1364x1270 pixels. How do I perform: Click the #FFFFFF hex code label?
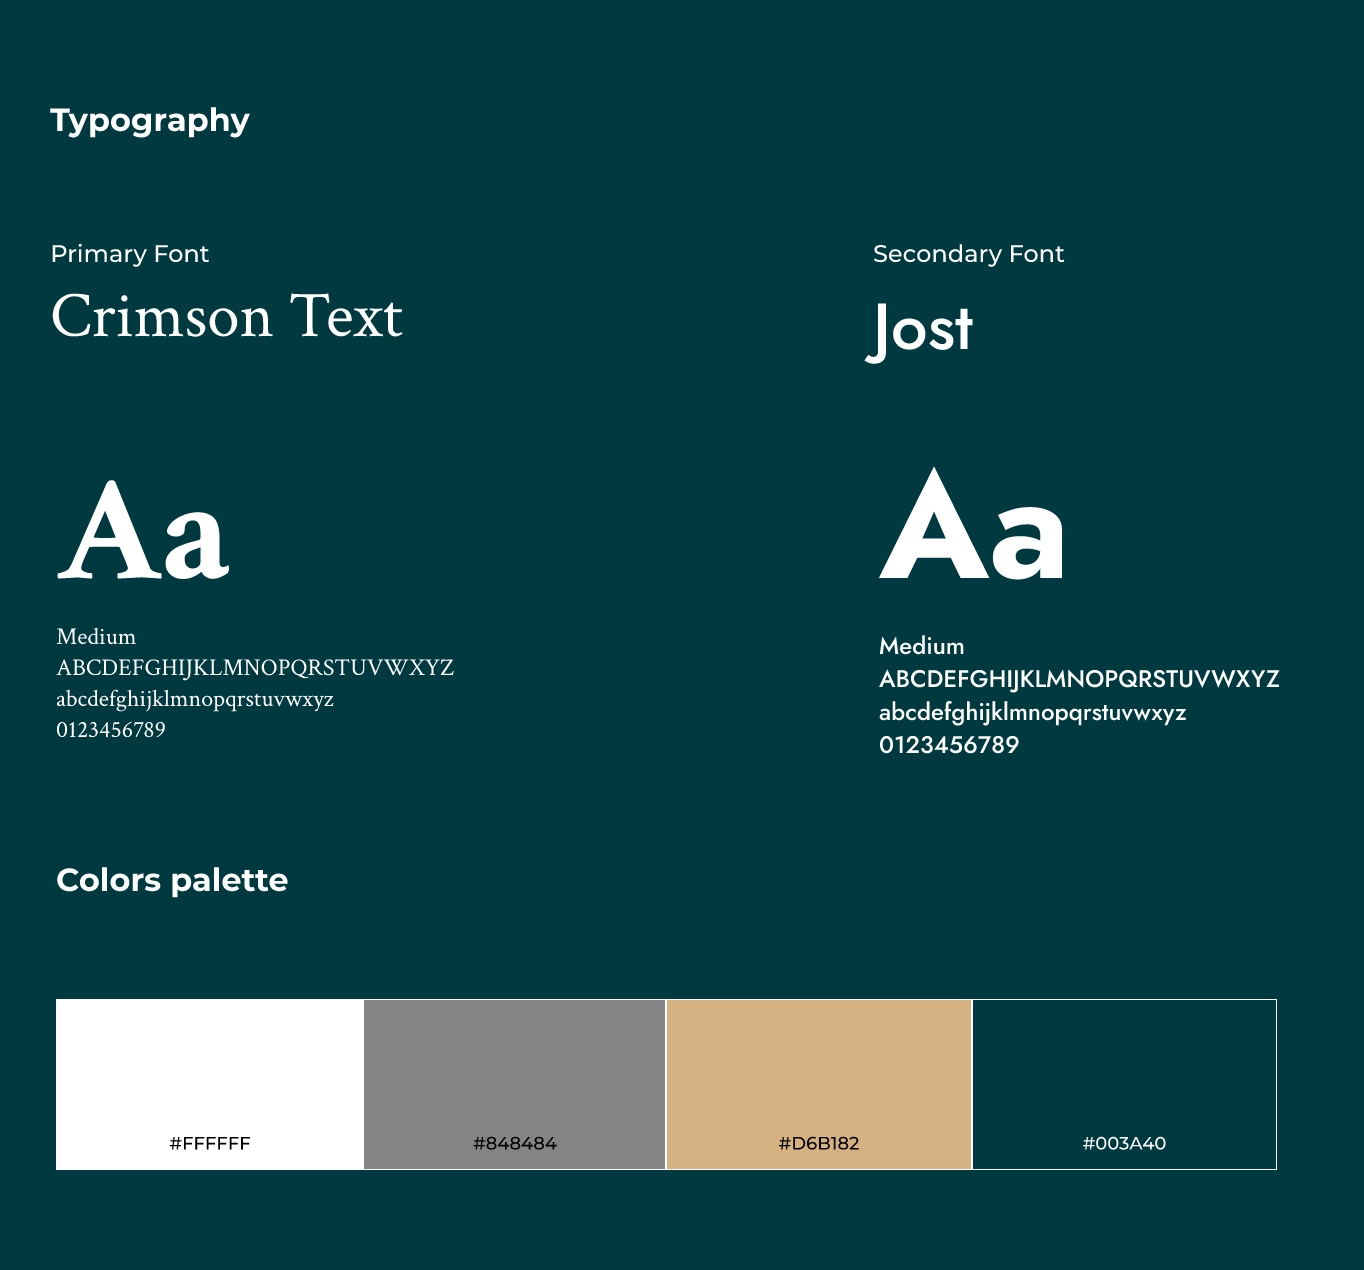pos(209,1143)
